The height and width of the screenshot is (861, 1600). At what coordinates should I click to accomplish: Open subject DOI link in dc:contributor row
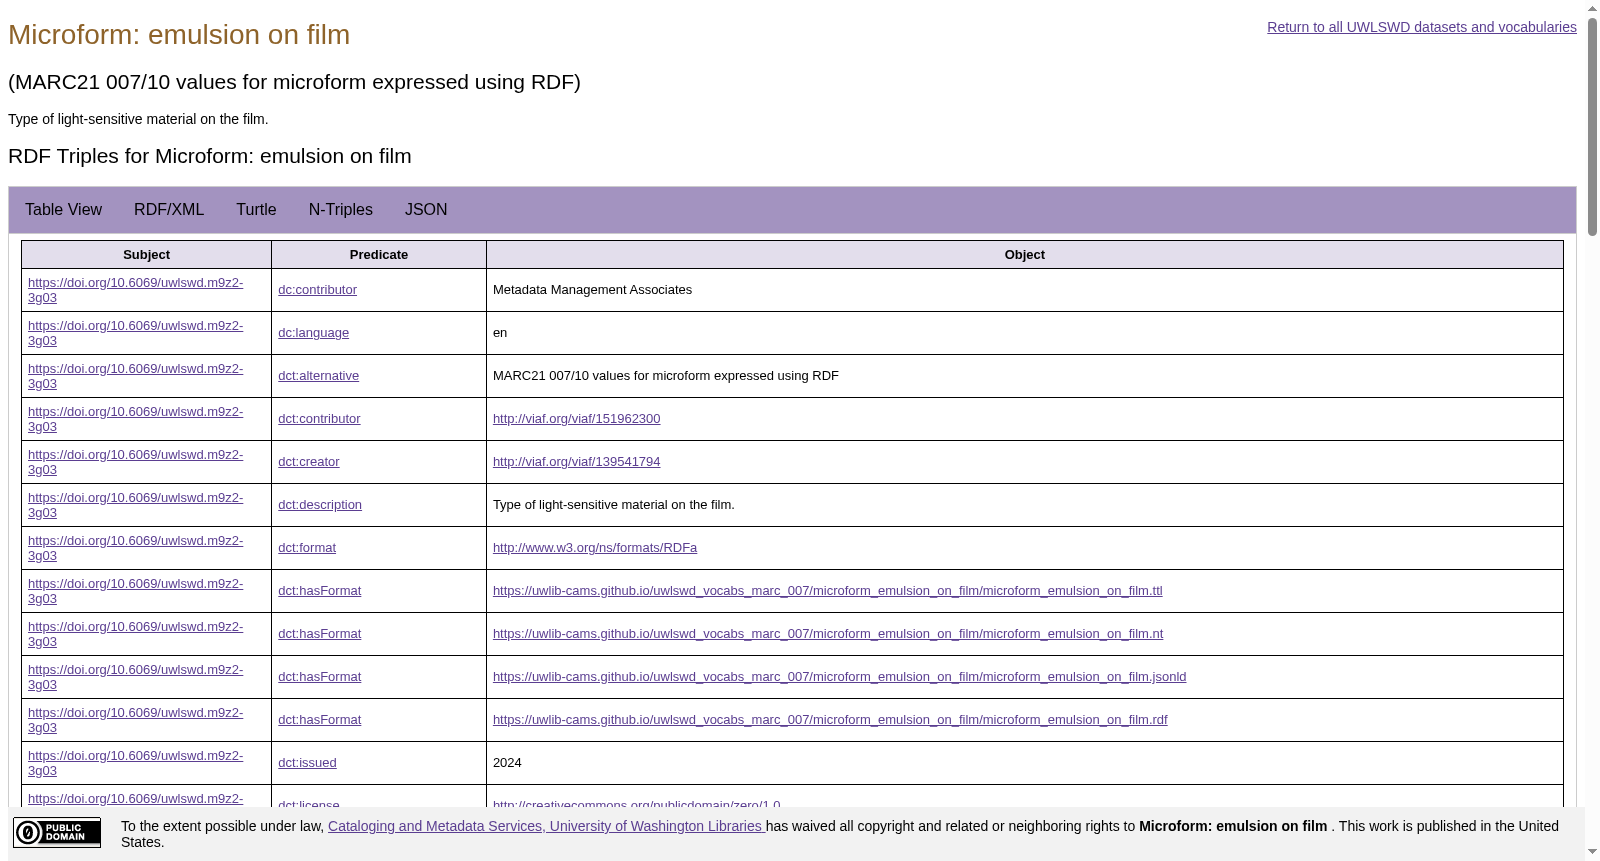click(135, 290)
